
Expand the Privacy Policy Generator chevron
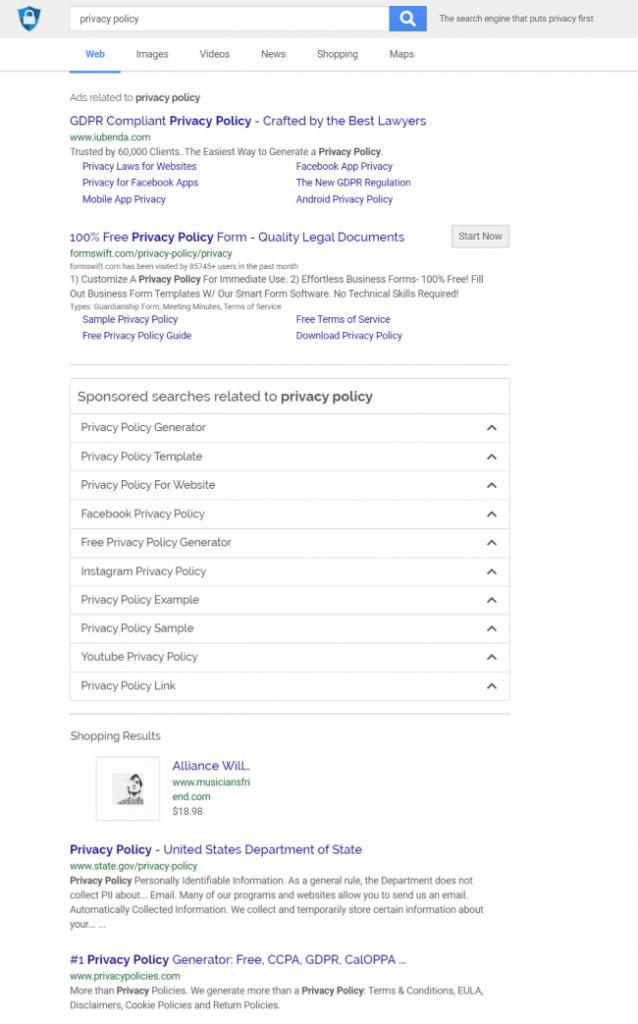491,428
